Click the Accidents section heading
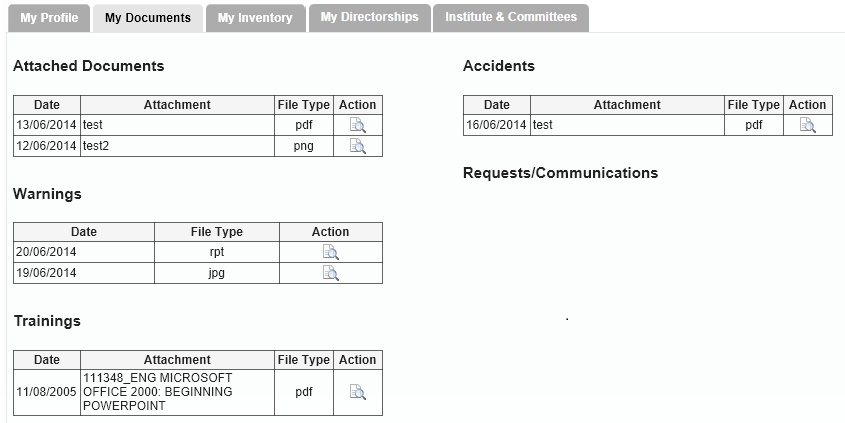Image resolution: width=845 pixels, height=423 pixels. (499, 66)
